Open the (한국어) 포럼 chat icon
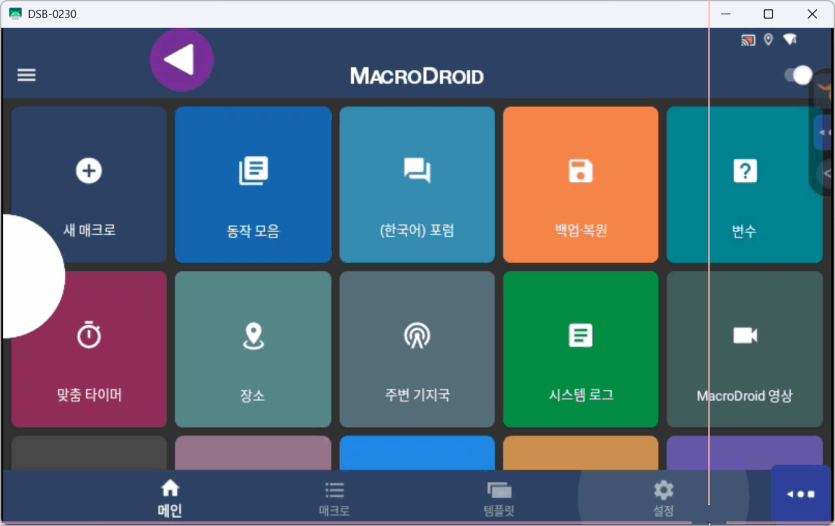This screenshot has width=835, height=526. coord(417,170)
